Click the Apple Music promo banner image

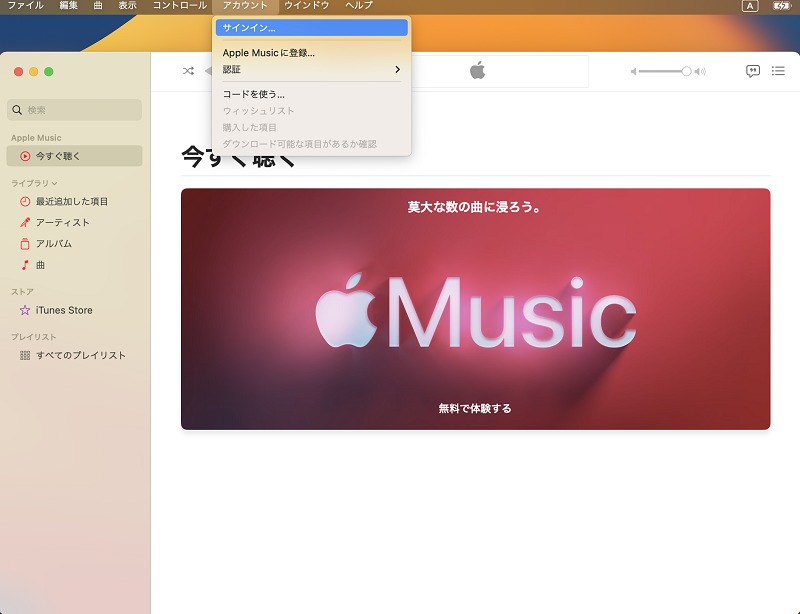click(x=476, y=309)
